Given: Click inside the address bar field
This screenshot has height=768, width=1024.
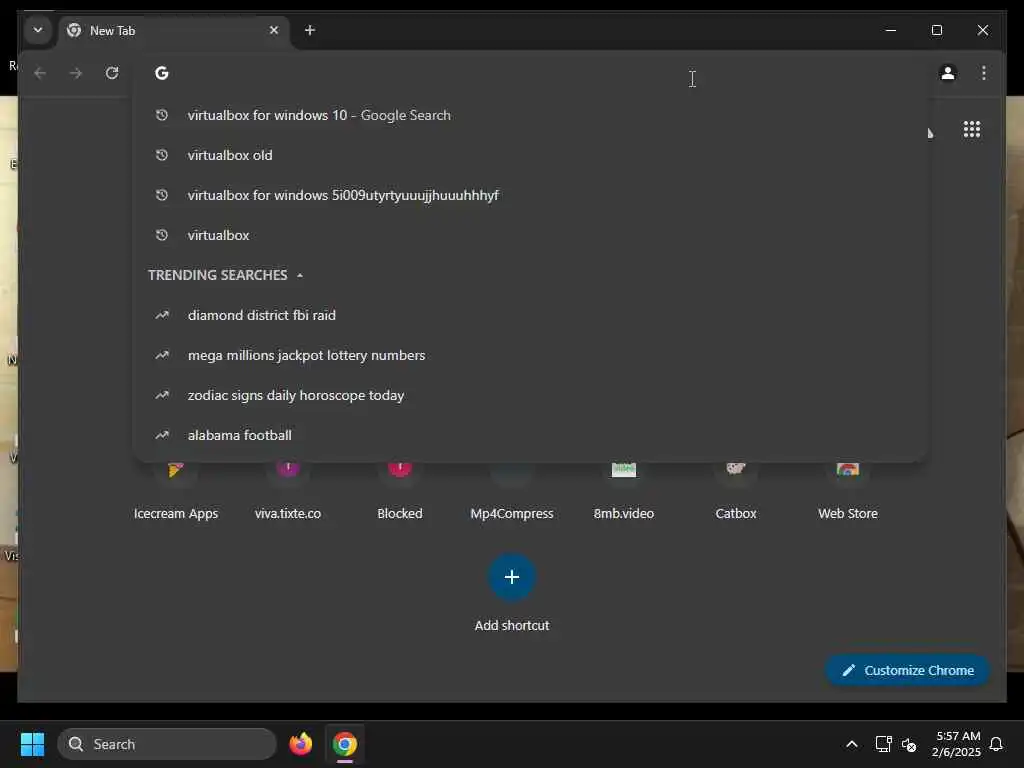Looking at the screenshot, I should [x=529, y=73].
